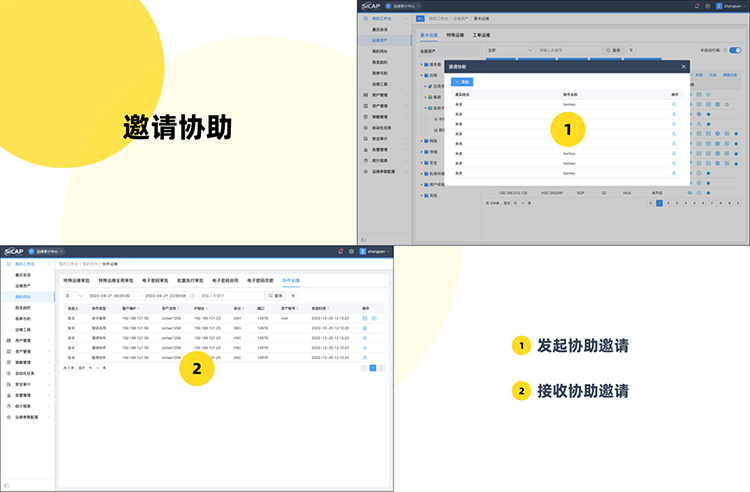The image size is (750, 492).
Task: Click the first action icon in the root row
Action: (x=363, y=317)
